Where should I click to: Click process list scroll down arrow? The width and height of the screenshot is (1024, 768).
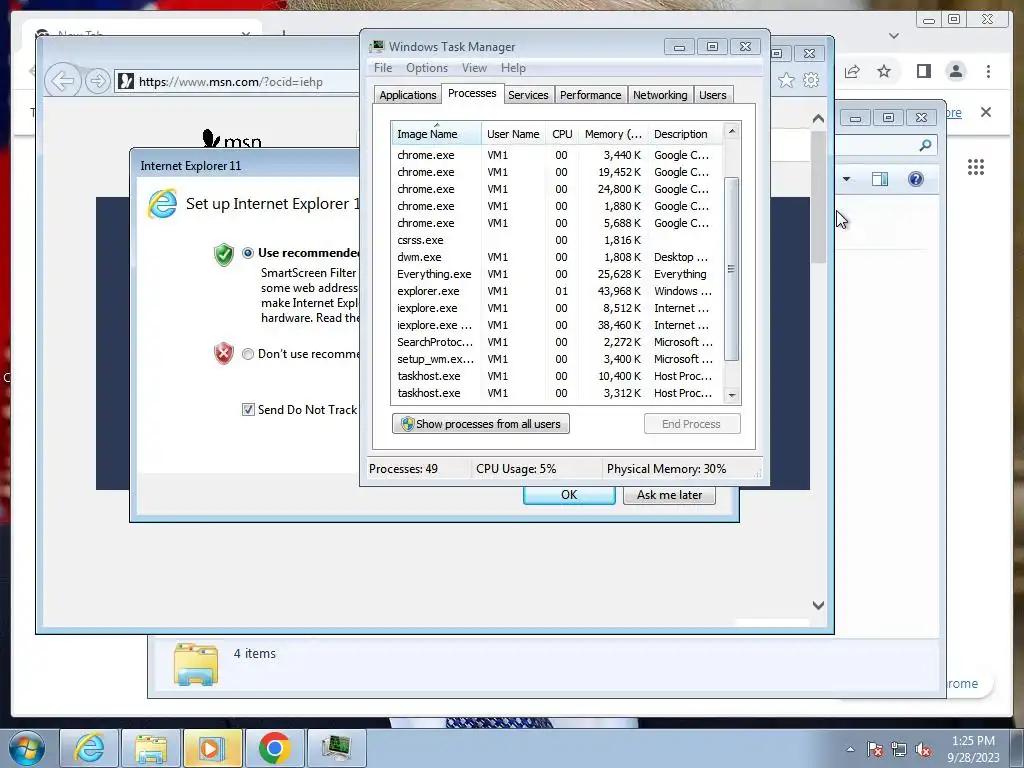click(731, 395)
